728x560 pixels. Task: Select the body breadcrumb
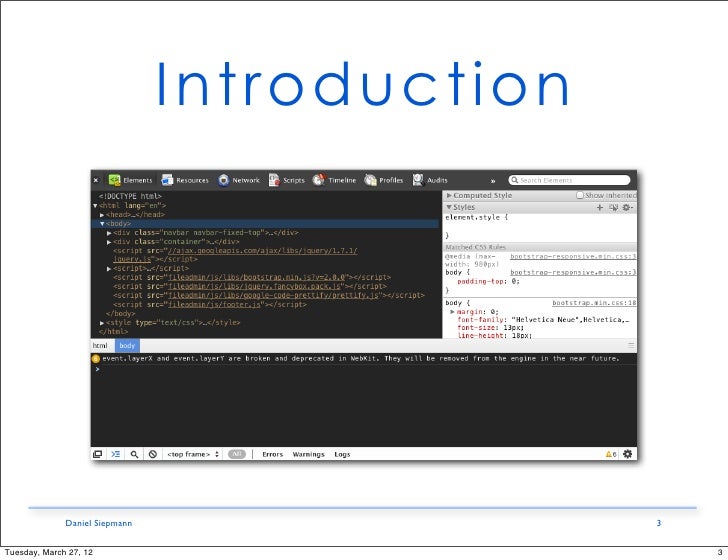coord(127,345)
